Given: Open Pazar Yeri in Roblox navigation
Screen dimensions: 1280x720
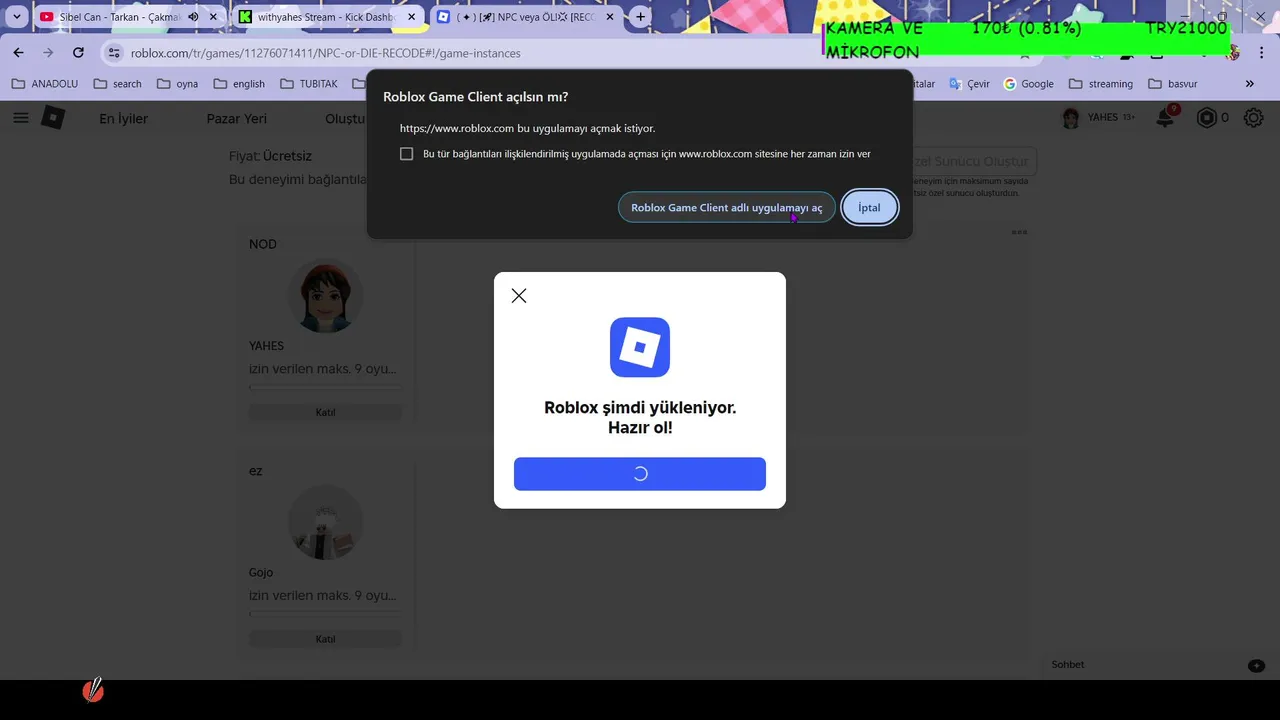Looking at the screenshot, I should pos(236,118).
